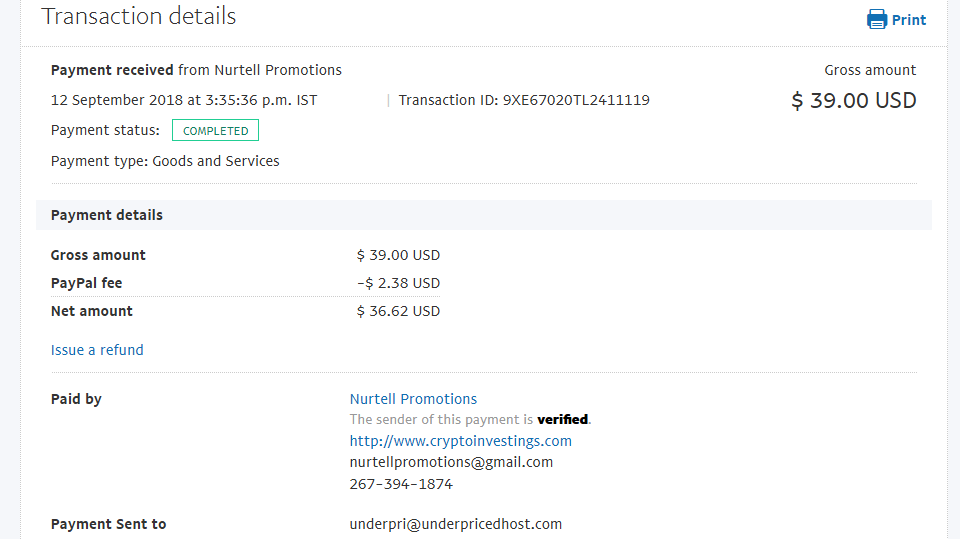Click the Paid by label

[x=76, y=399]
